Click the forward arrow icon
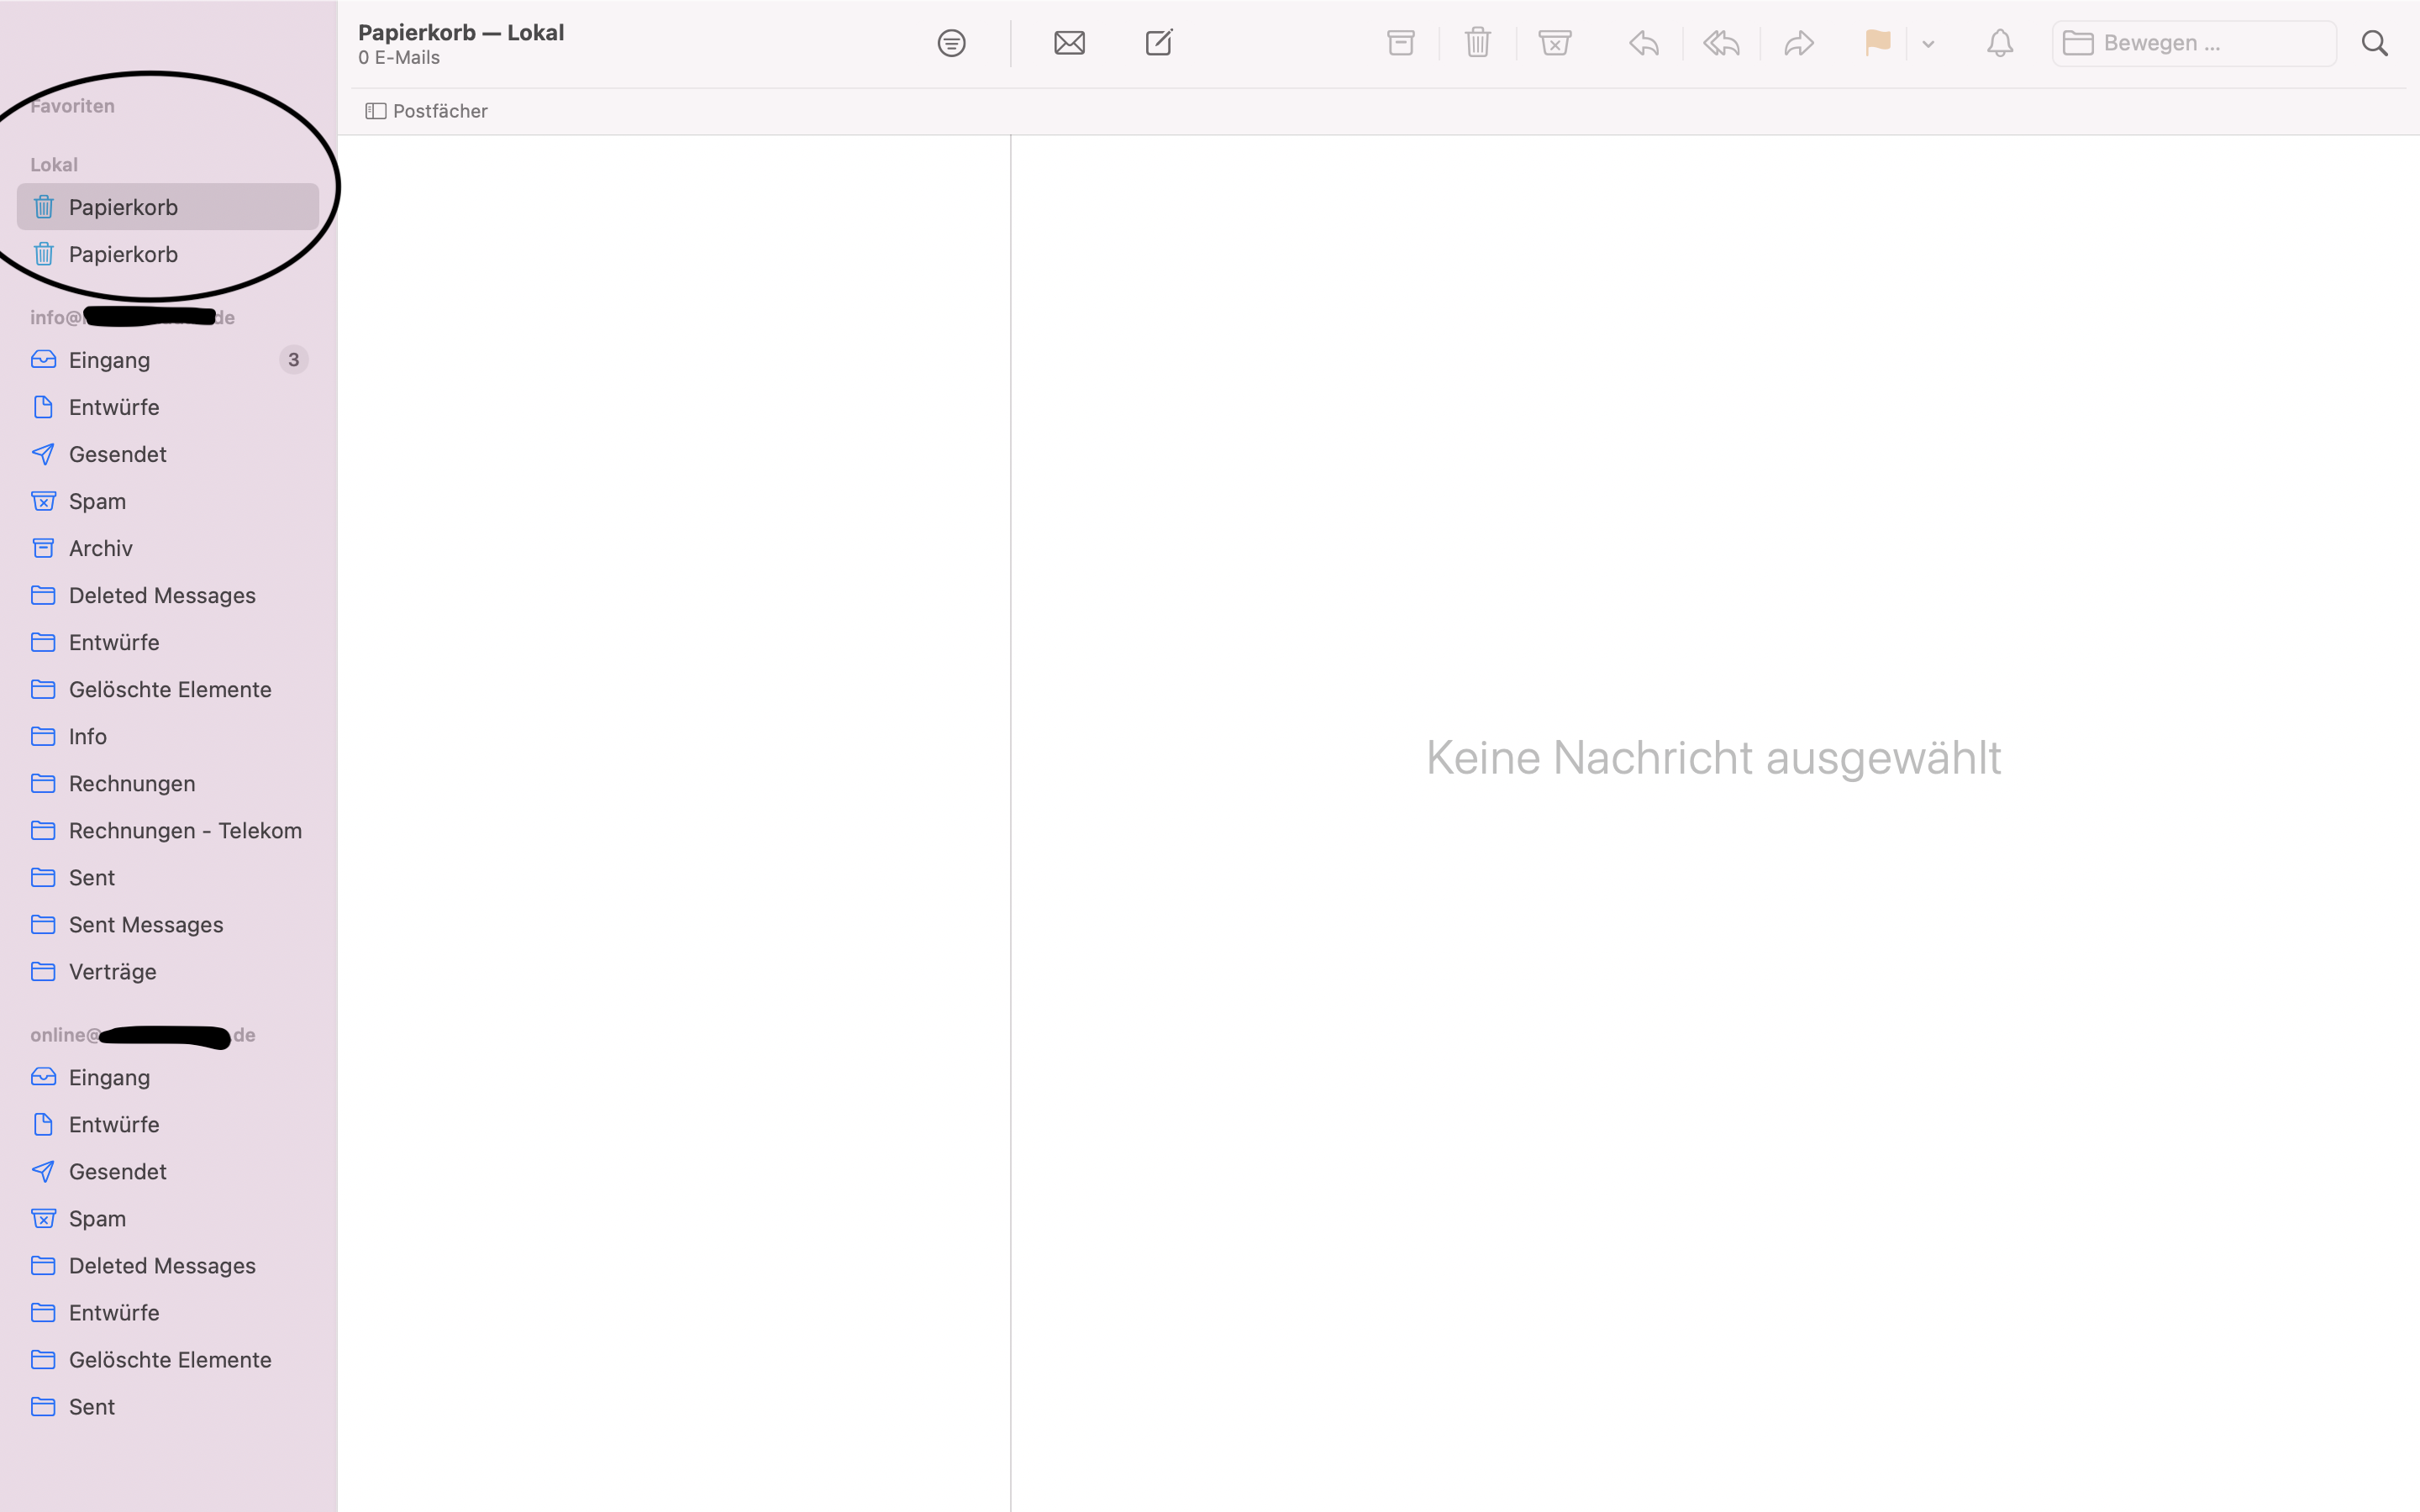Viewport: 2420px width, 1512px height. 1798,43
